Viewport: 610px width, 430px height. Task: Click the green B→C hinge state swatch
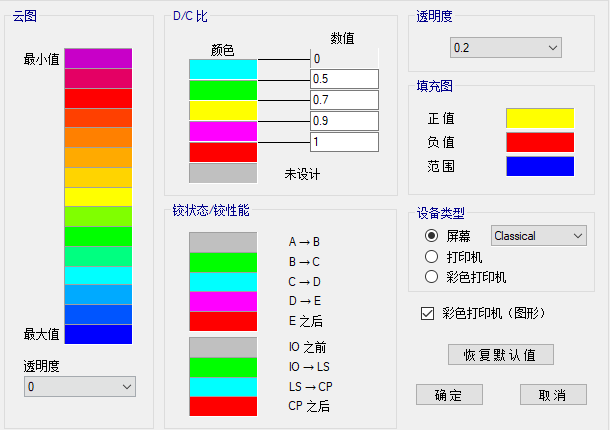click(223, 262)
